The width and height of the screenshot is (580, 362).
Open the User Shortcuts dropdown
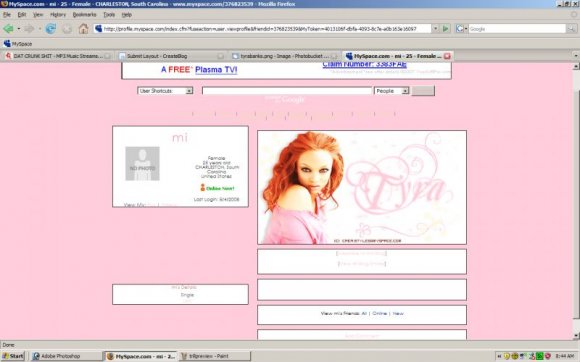(165, 91)
